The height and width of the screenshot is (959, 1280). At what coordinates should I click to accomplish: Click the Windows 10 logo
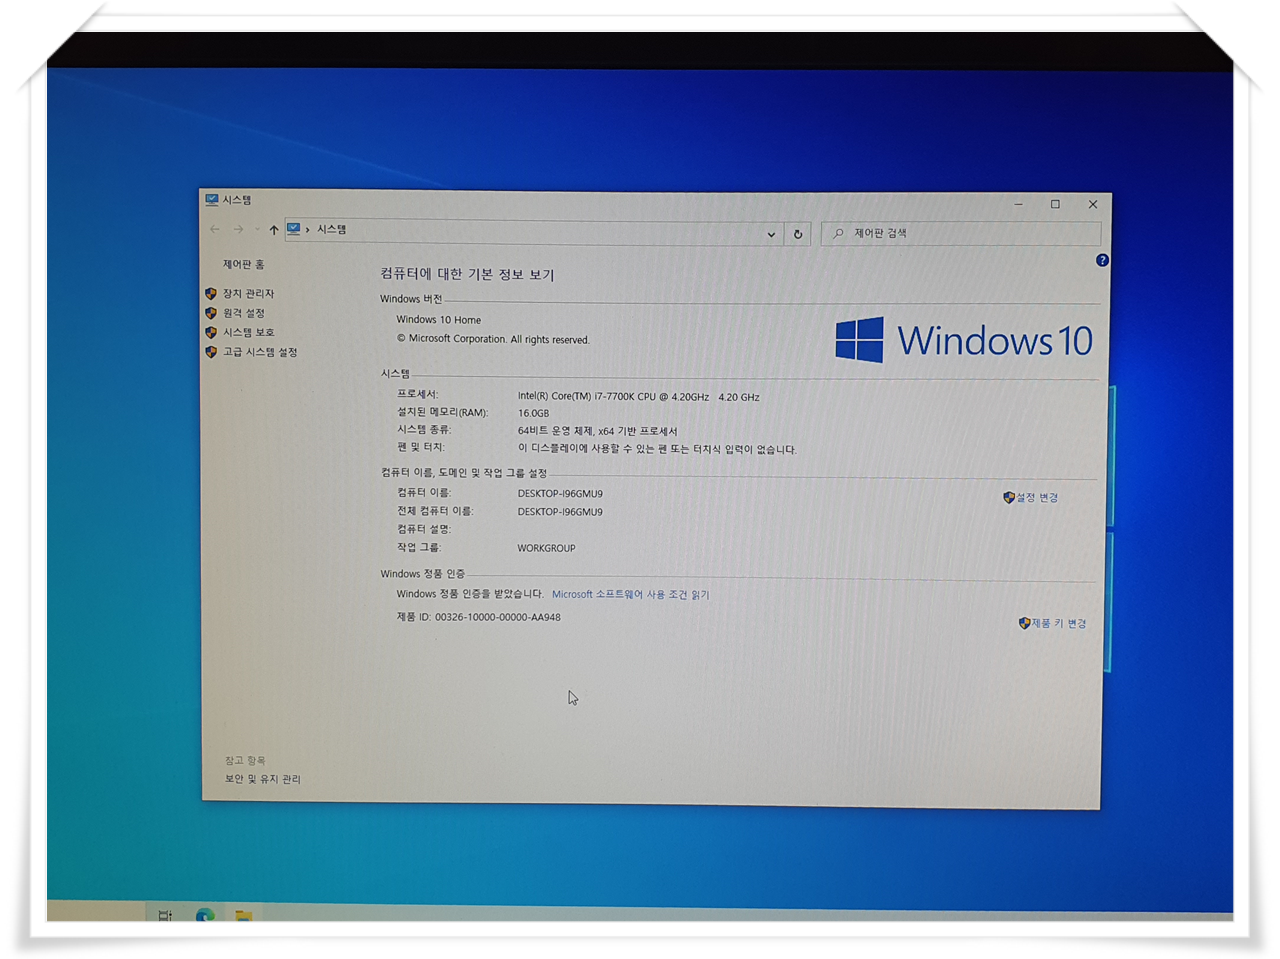963,340
